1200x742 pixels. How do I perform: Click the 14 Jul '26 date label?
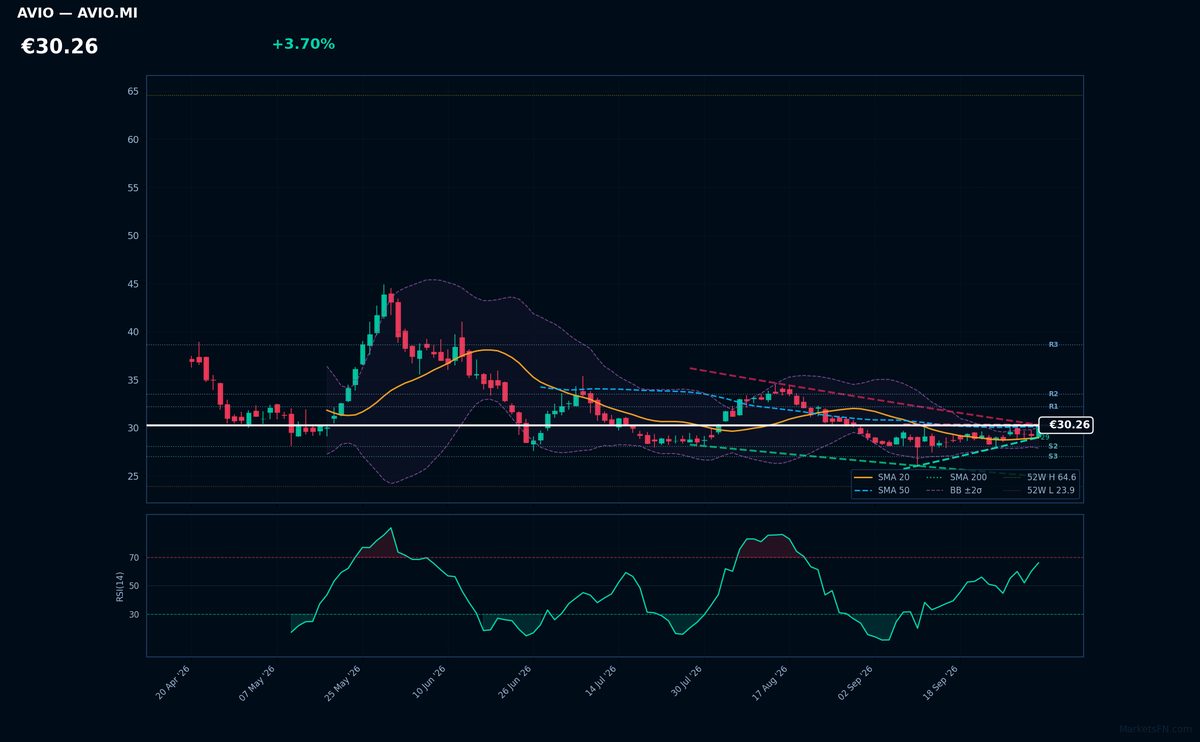pyautogui.click(x=601, y=683)
